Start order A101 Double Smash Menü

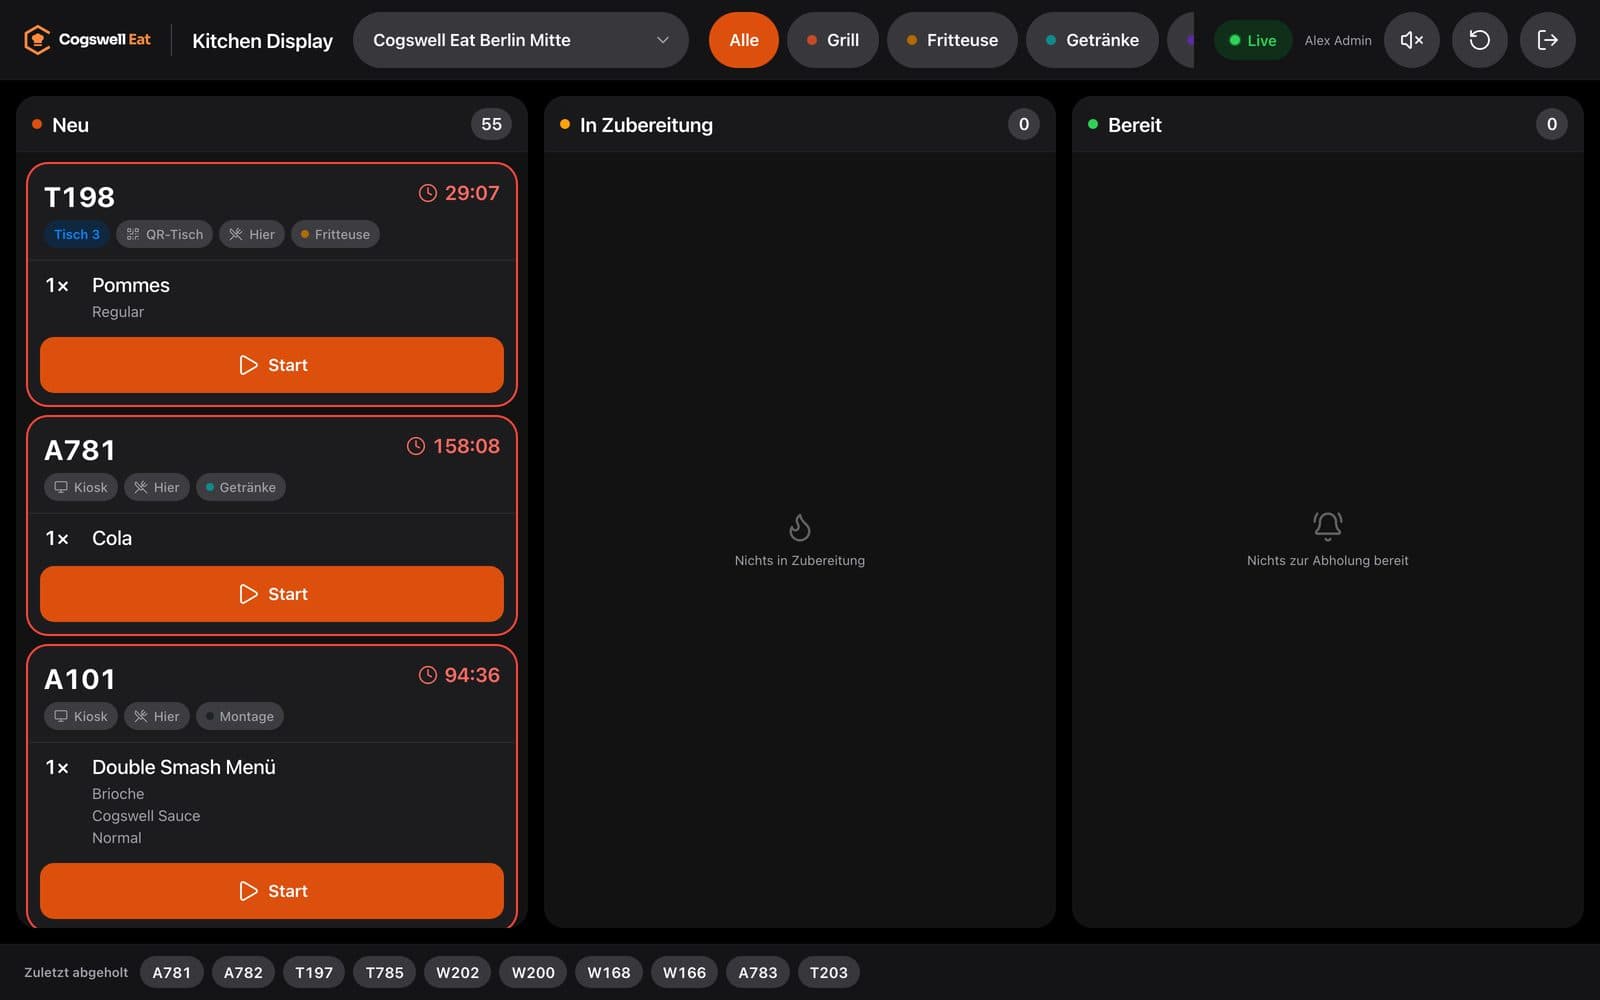(272, 891)
